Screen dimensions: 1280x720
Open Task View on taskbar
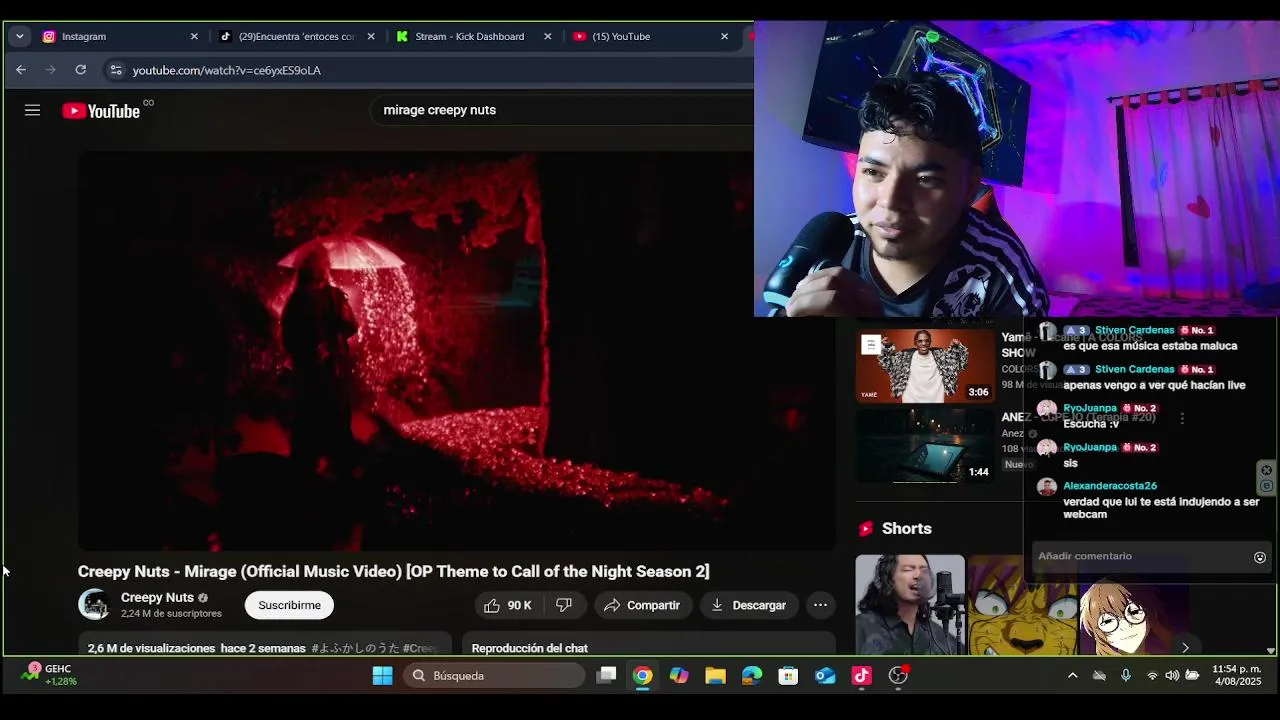(606, 676)
